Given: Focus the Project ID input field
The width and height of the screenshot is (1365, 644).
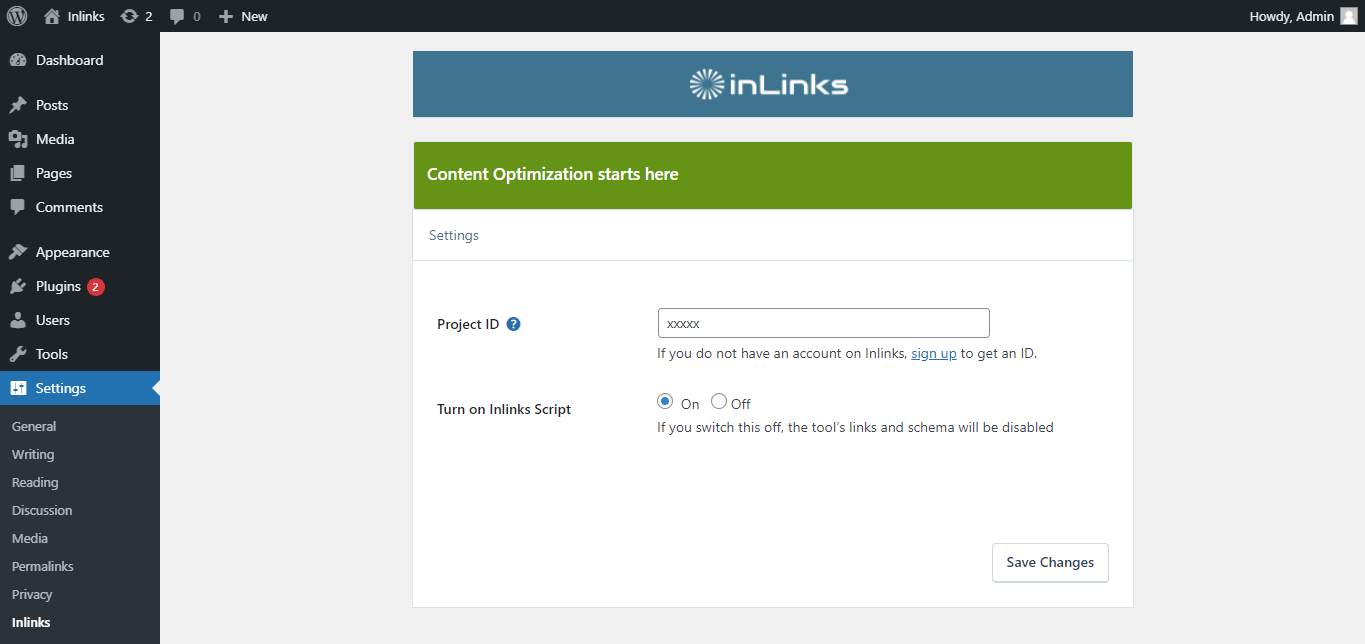Looking at the screenshot, I should (x=824, y=323).
